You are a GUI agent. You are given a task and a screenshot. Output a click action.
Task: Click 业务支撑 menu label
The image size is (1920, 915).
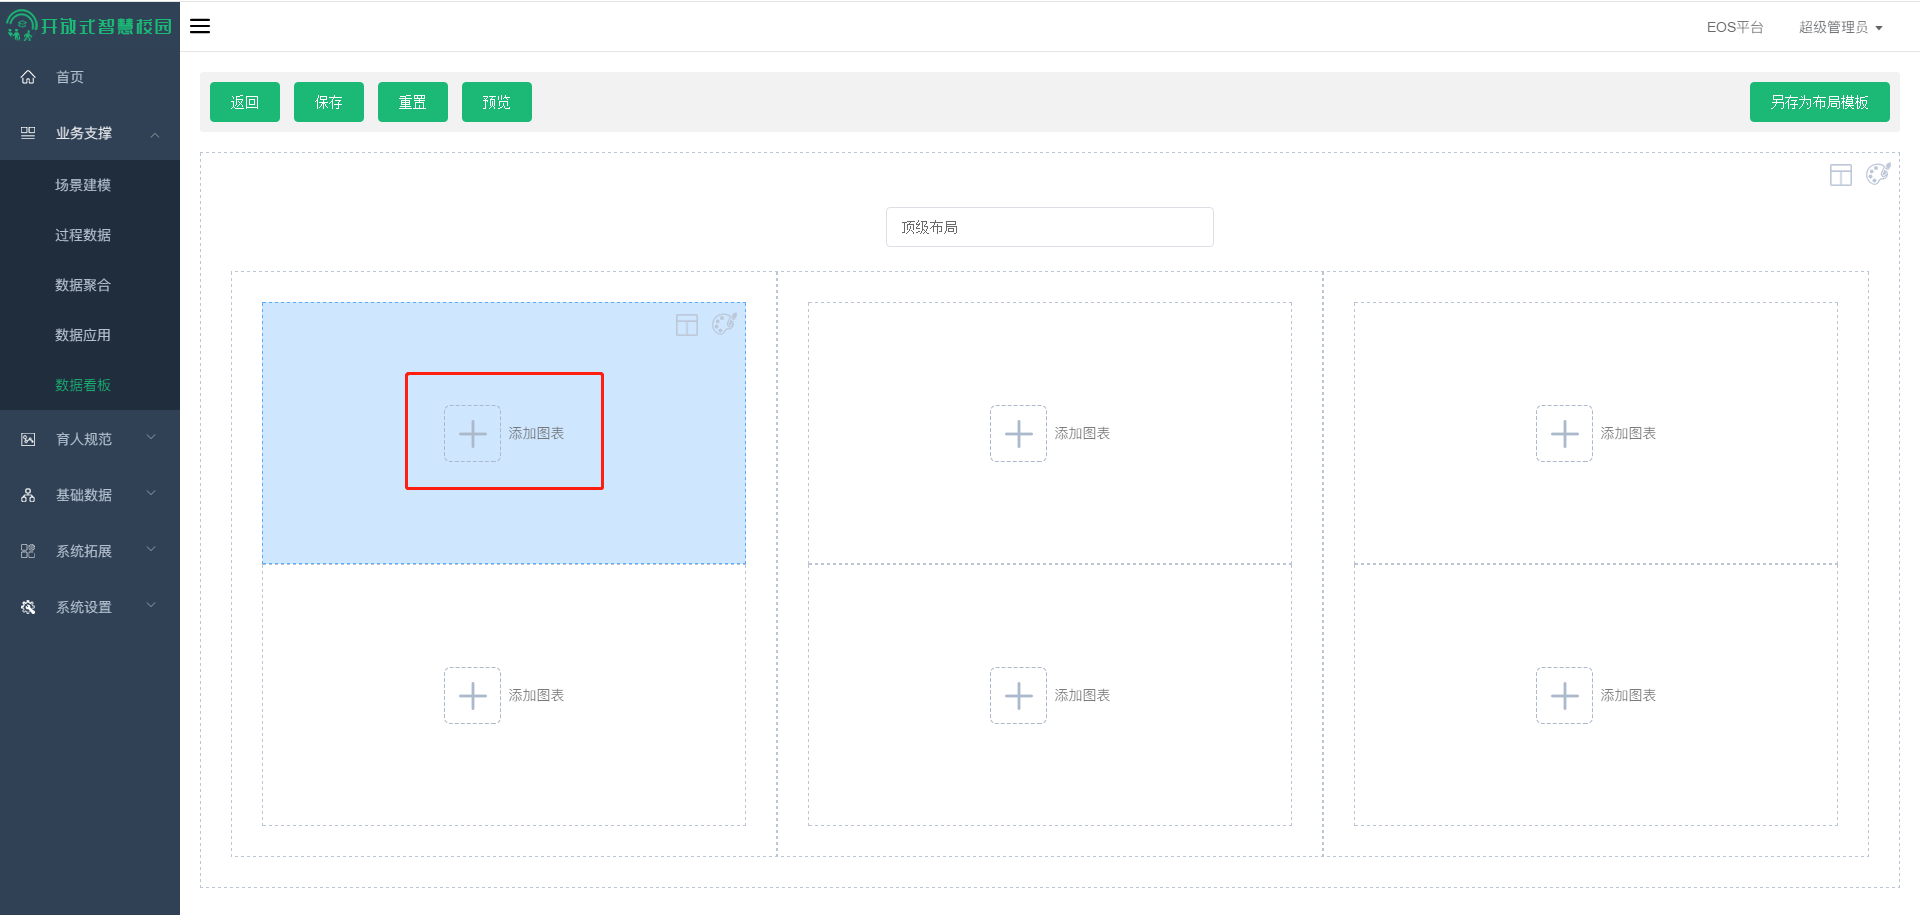(x=84, y=133)
